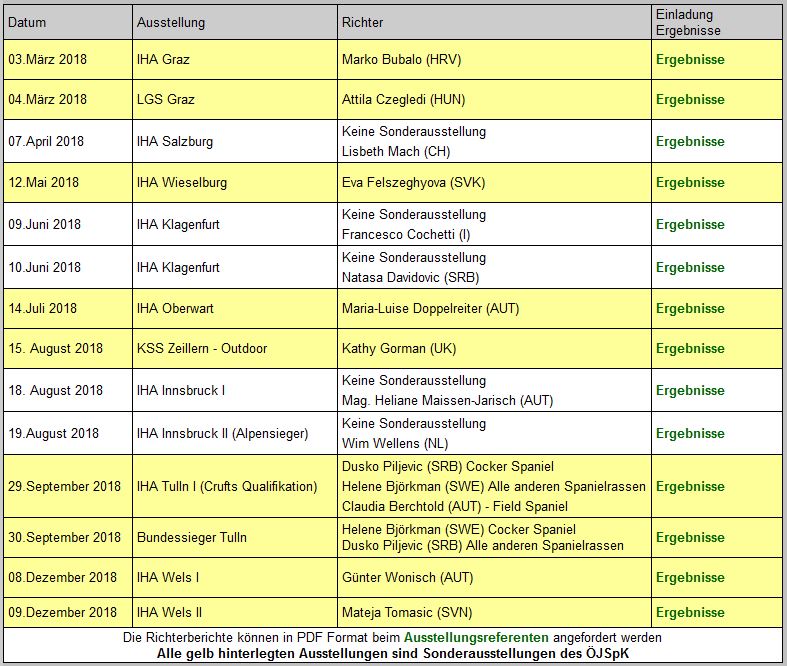The width and height of the screenshot is (787, 666).
Task: Click Ergebnisse for IHA Salzburg
Action: pyautogui.click(x=690, y=141)
